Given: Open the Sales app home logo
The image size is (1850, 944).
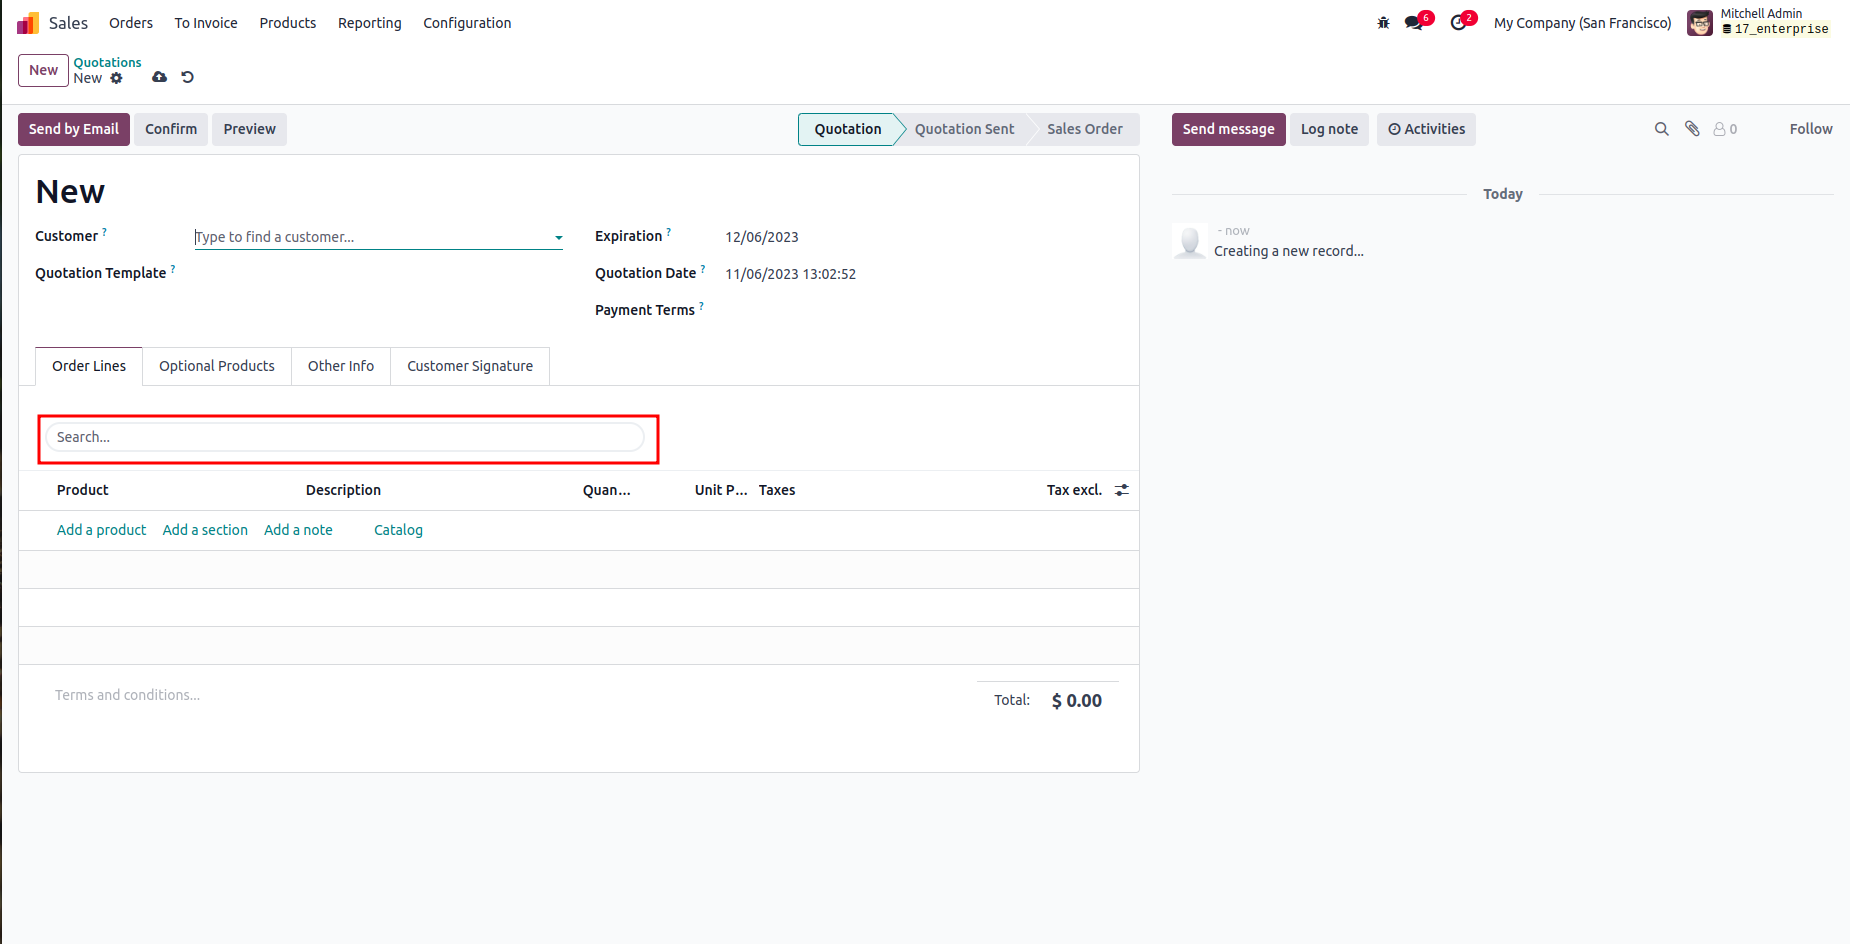Looking at the screenshot, I should [x=28, y=23].
